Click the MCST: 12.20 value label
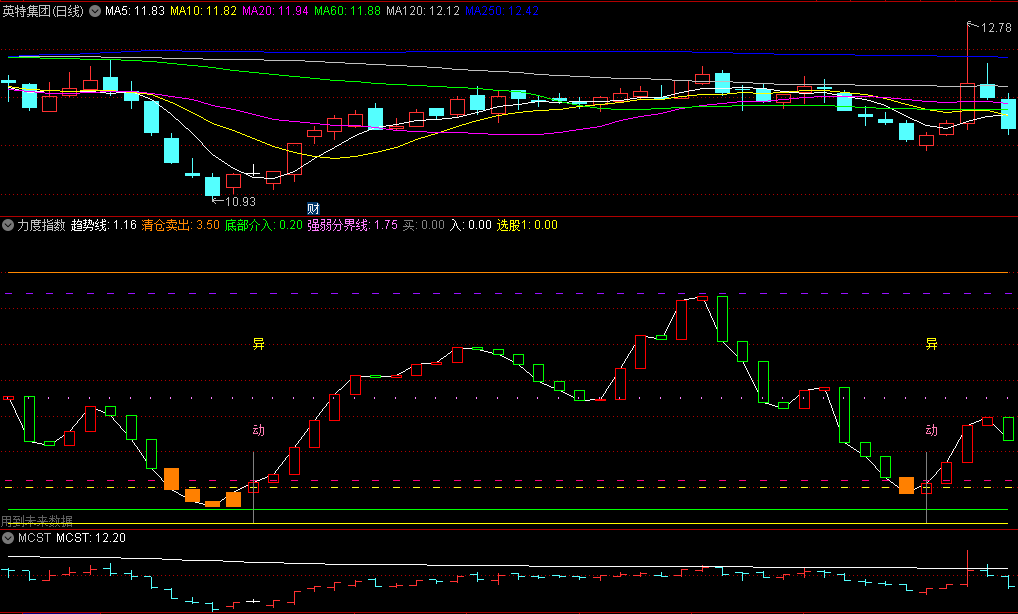The height and width of the screenshot is (614, 1018). coord(91,538)
